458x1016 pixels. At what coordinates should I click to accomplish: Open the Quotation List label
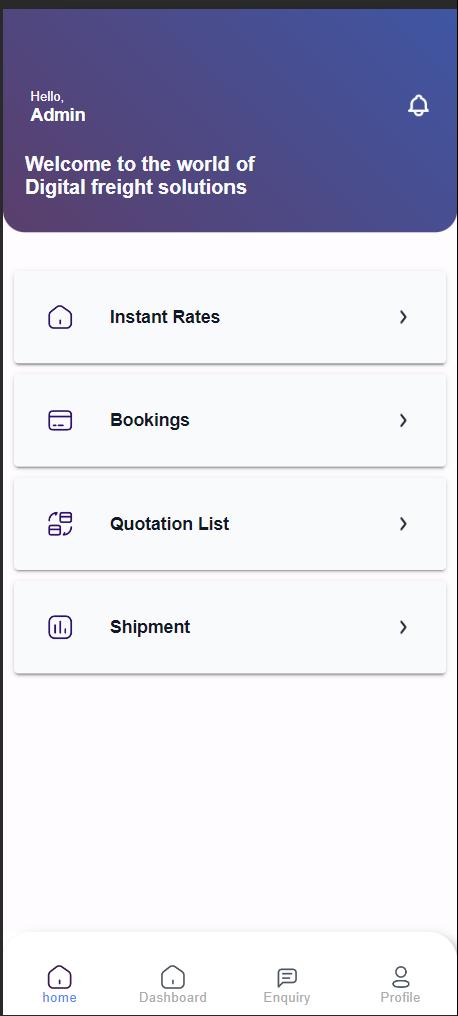click(x=169, y=524)
